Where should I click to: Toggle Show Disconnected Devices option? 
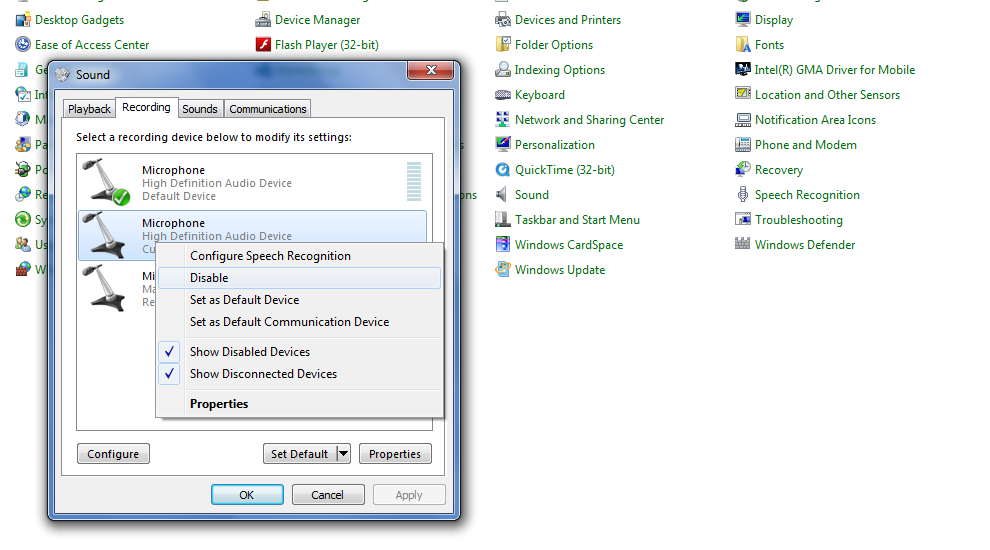[x=263, y=374]
